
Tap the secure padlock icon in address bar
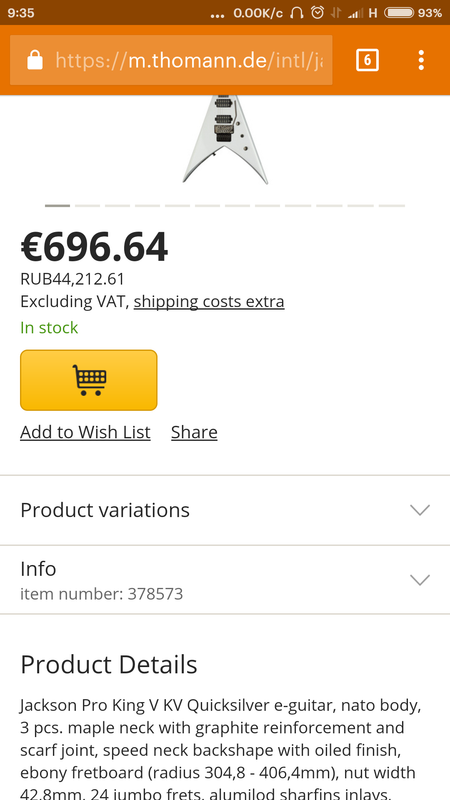pyautogui.click(x=35, y=60)
